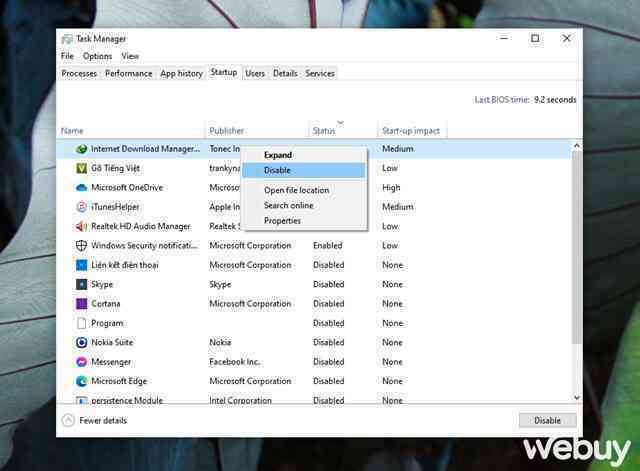Choose Properties in the context menu
640x471 pixels.
pos(304,221)
